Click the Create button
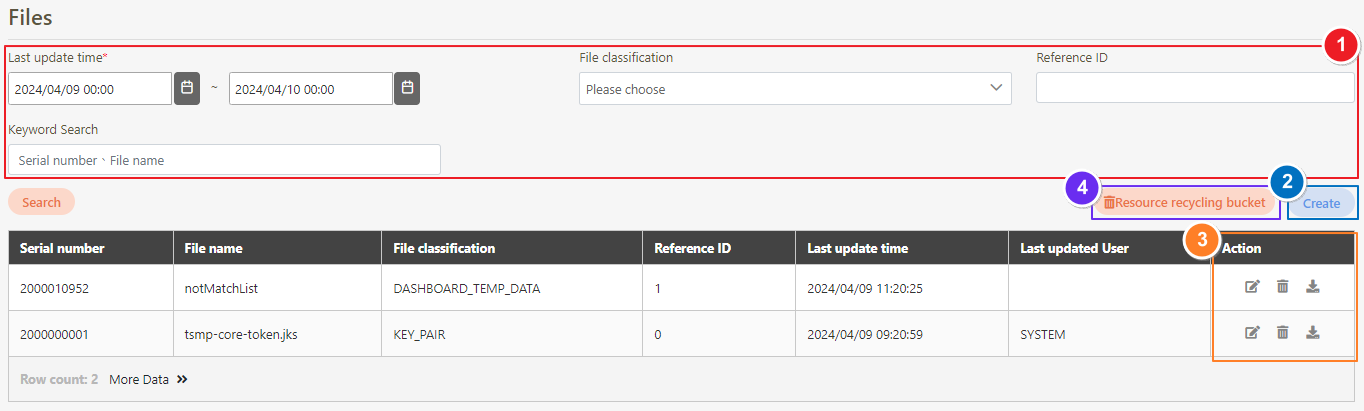The image size is (1364, 411). (x=1321, y=203)
